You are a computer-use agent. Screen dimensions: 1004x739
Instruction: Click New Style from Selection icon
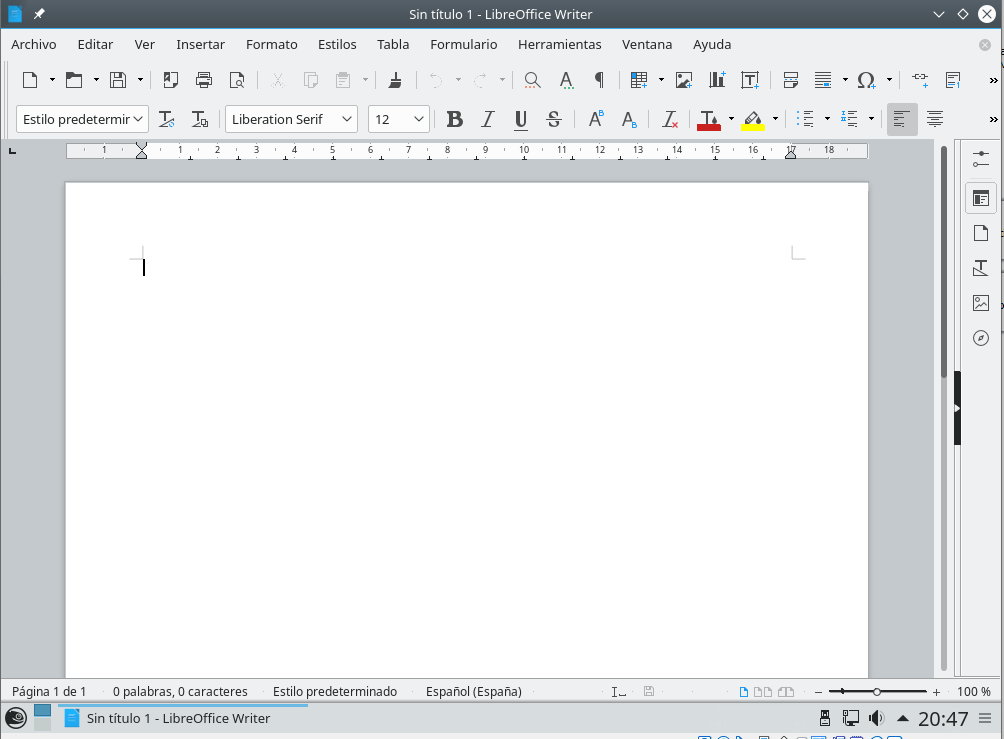pos(200,119)
